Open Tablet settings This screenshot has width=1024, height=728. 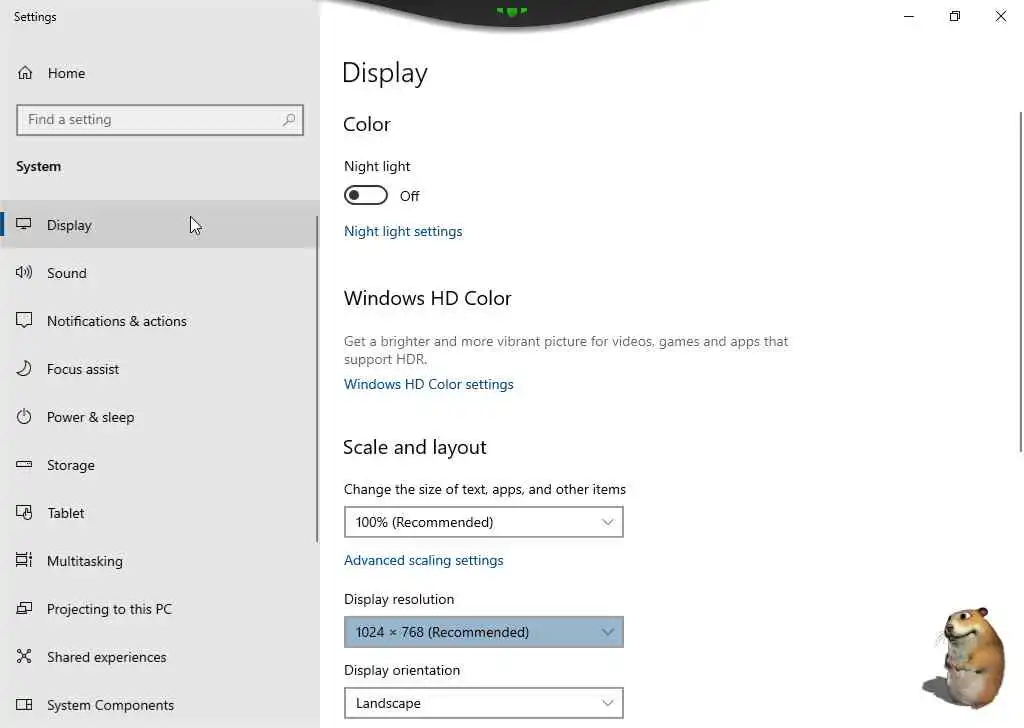[159, 513]
